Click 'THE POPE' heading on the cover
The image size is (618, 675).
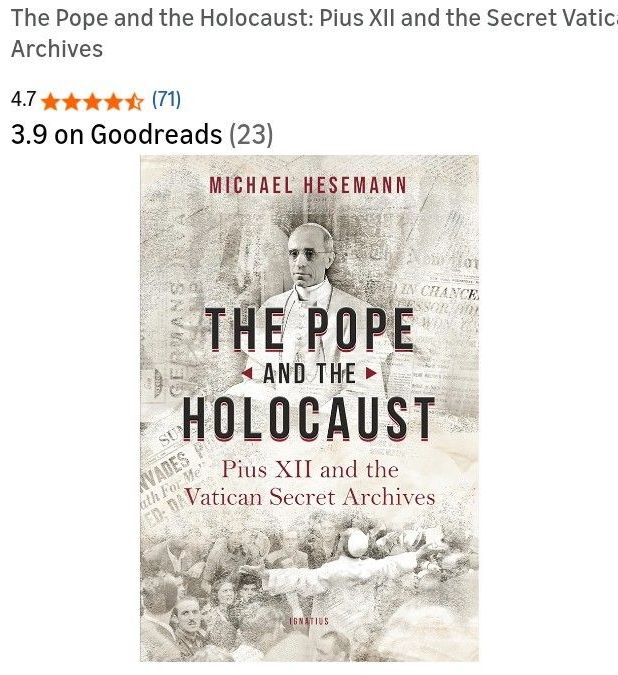[309, 329]
